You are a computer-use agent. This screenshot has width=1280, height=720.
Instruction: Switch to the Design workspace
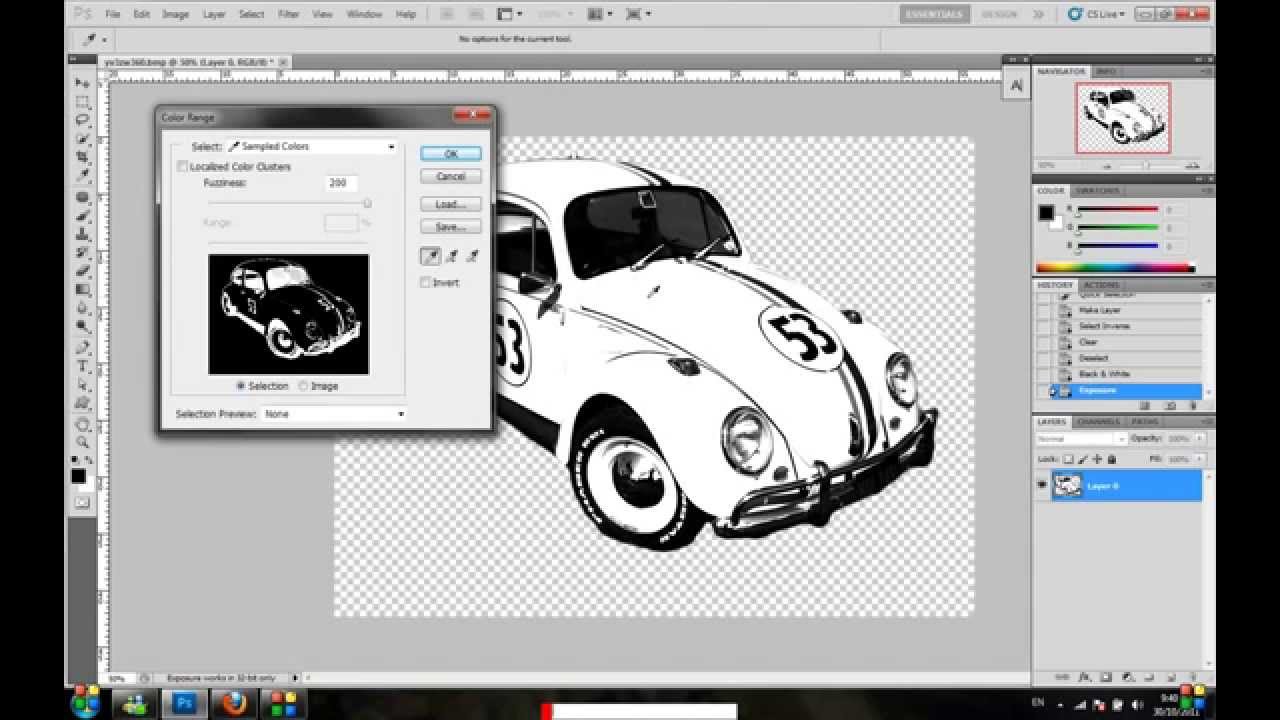tap(998, 14)
